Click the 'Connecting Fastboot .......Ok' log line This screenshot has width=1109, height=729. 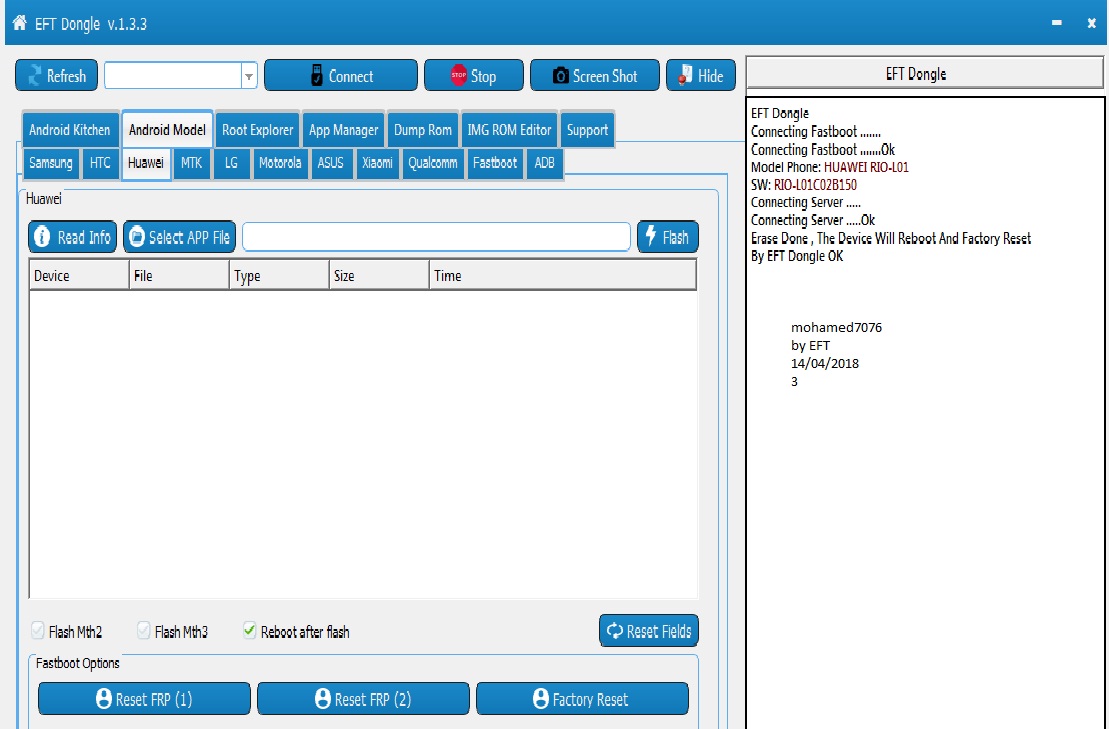(823, 150)
